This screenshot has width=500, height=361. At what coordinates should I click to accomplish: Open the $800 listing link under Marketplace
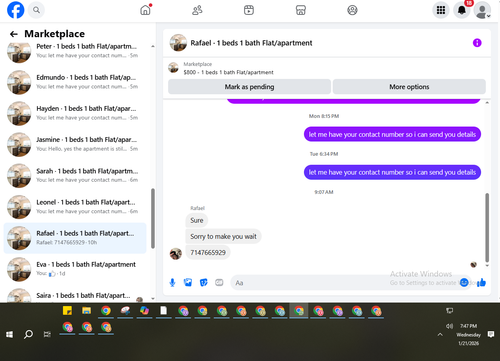(228, 72)
